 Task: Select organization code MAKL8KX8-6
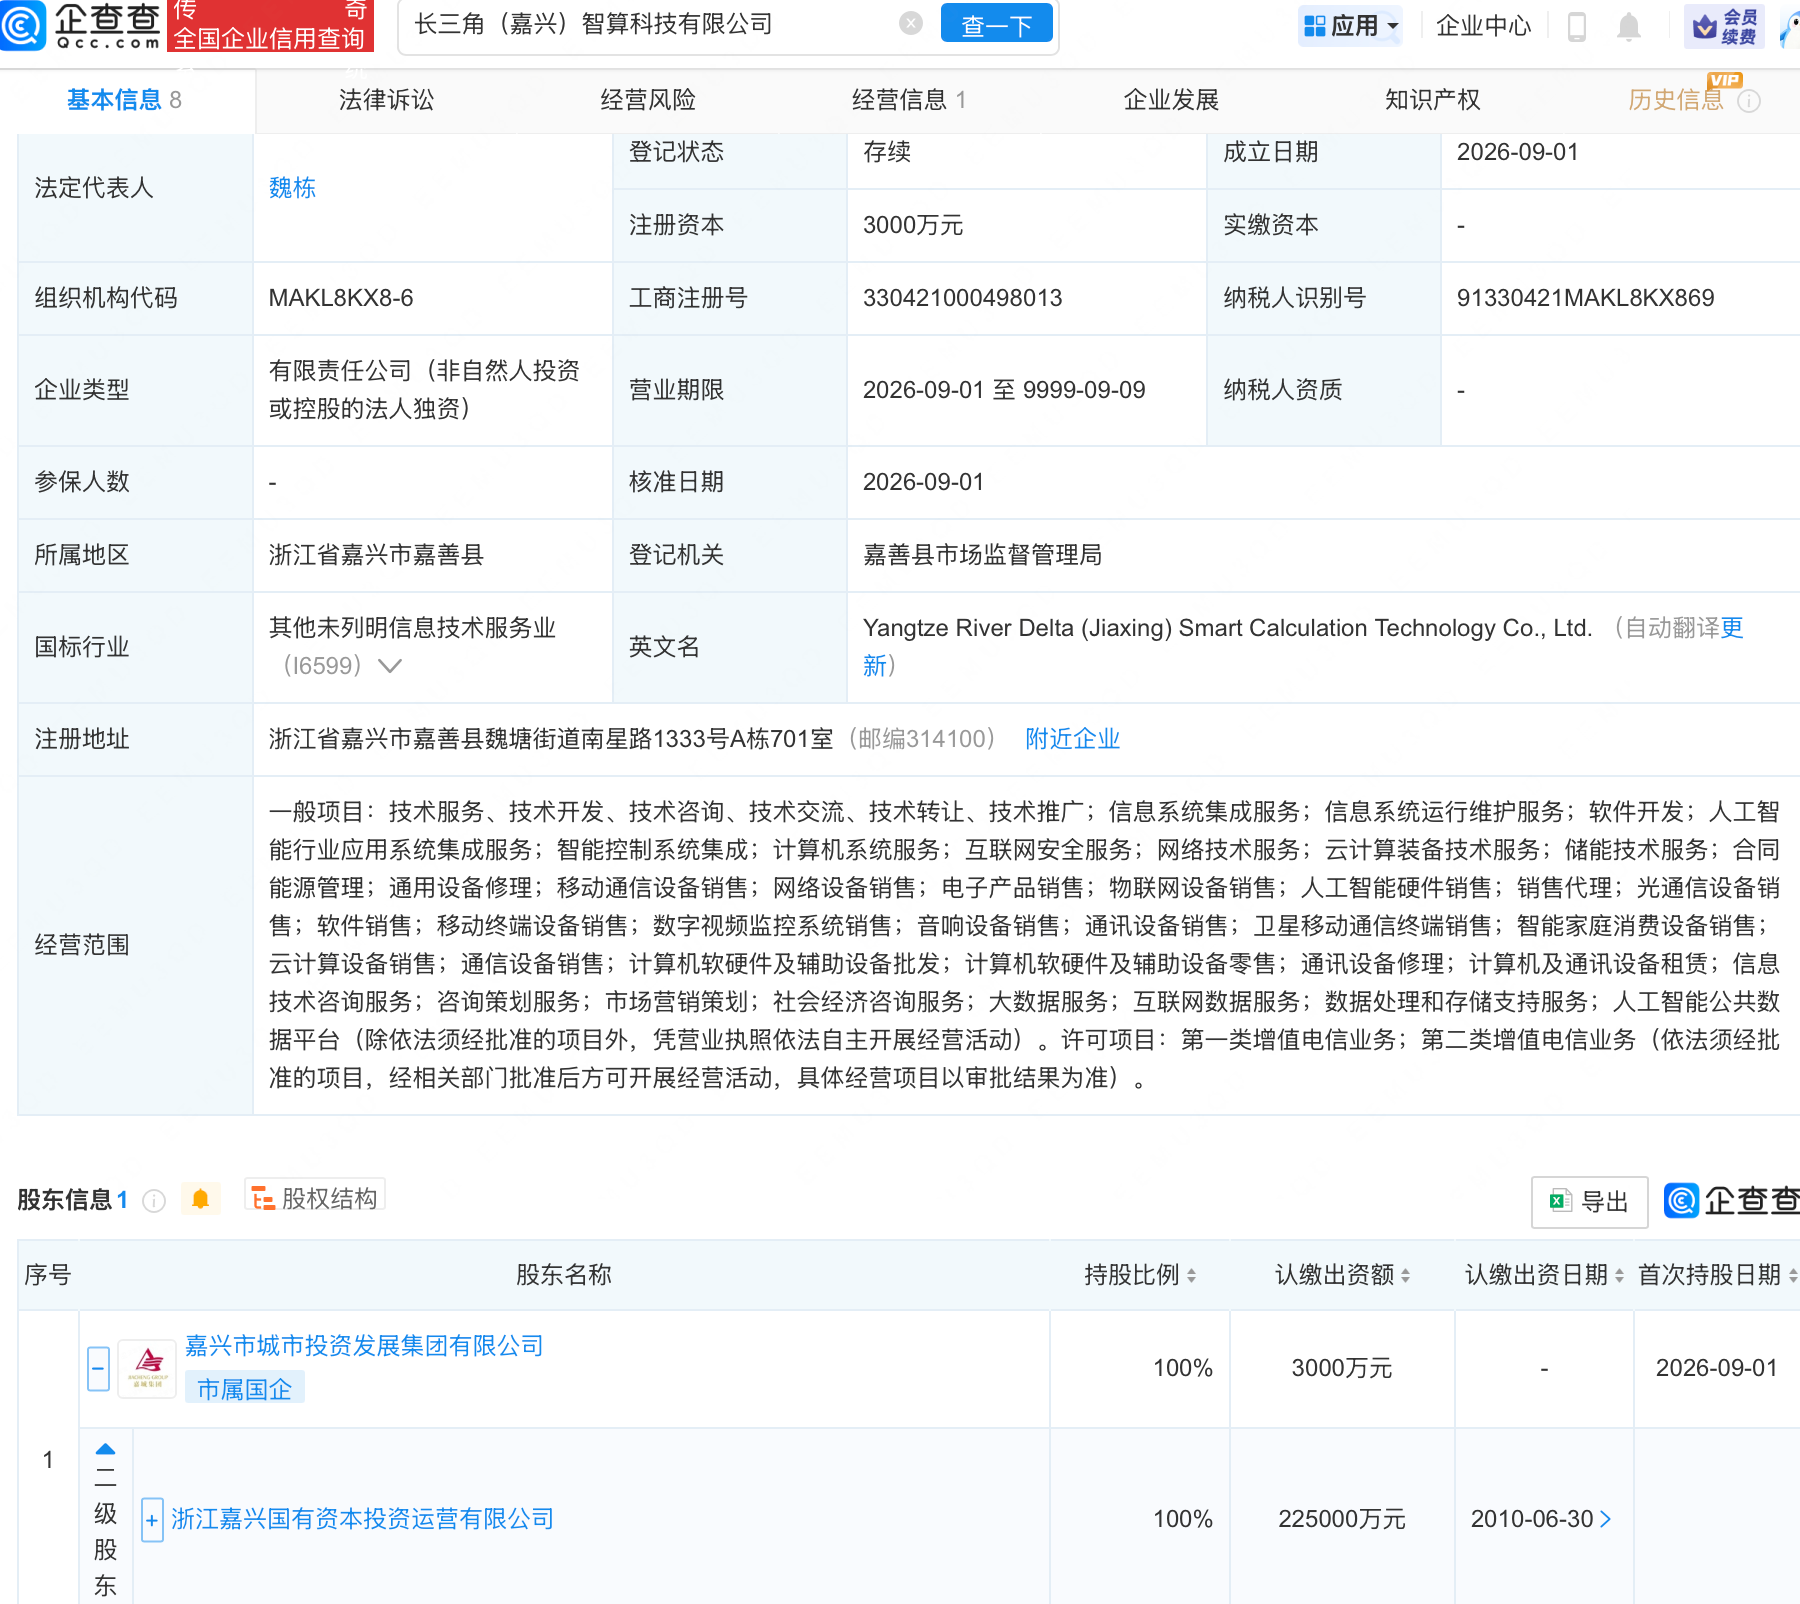[x=341, y=298]
